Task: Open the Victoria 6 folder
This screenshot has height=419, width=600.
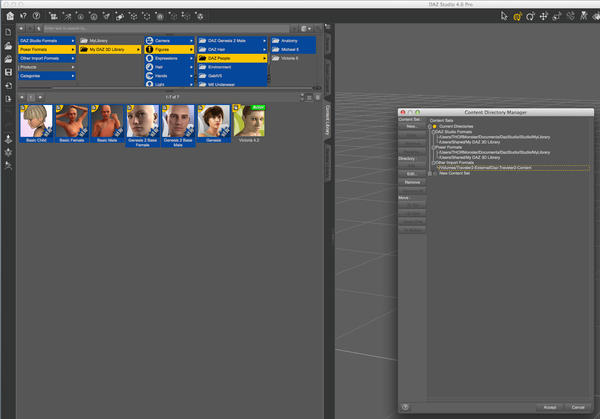Action: click(293, 58)
